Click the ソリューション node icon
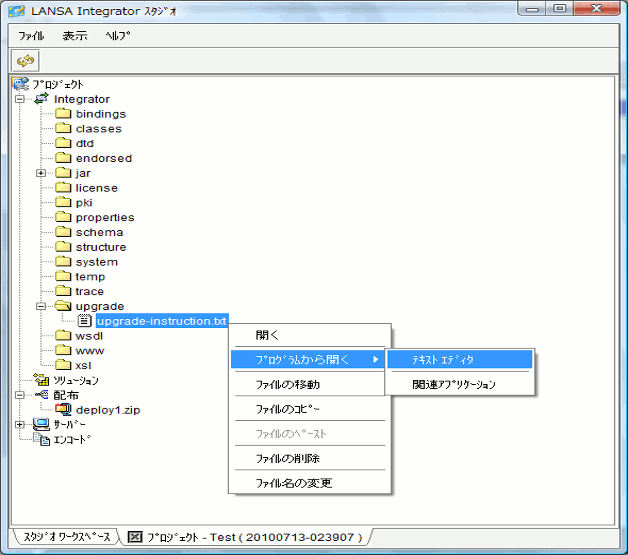This screenshot has width=628, height=555. (41, 380)
